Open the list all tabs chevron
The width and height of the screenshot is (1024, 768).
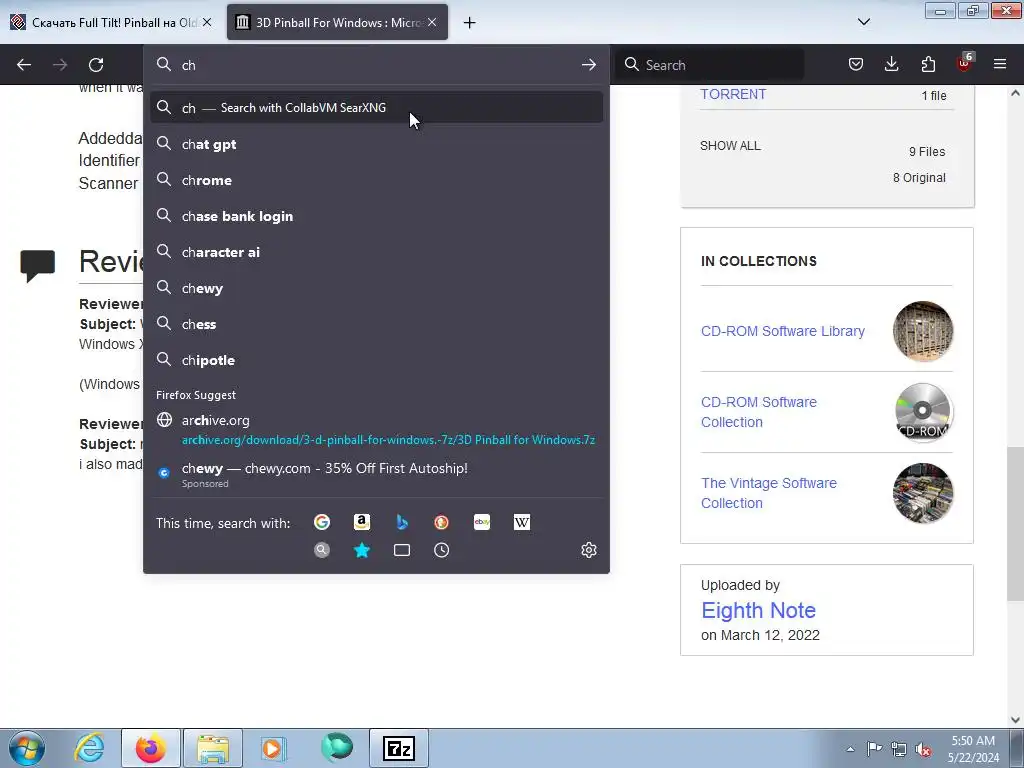point(863,22)
